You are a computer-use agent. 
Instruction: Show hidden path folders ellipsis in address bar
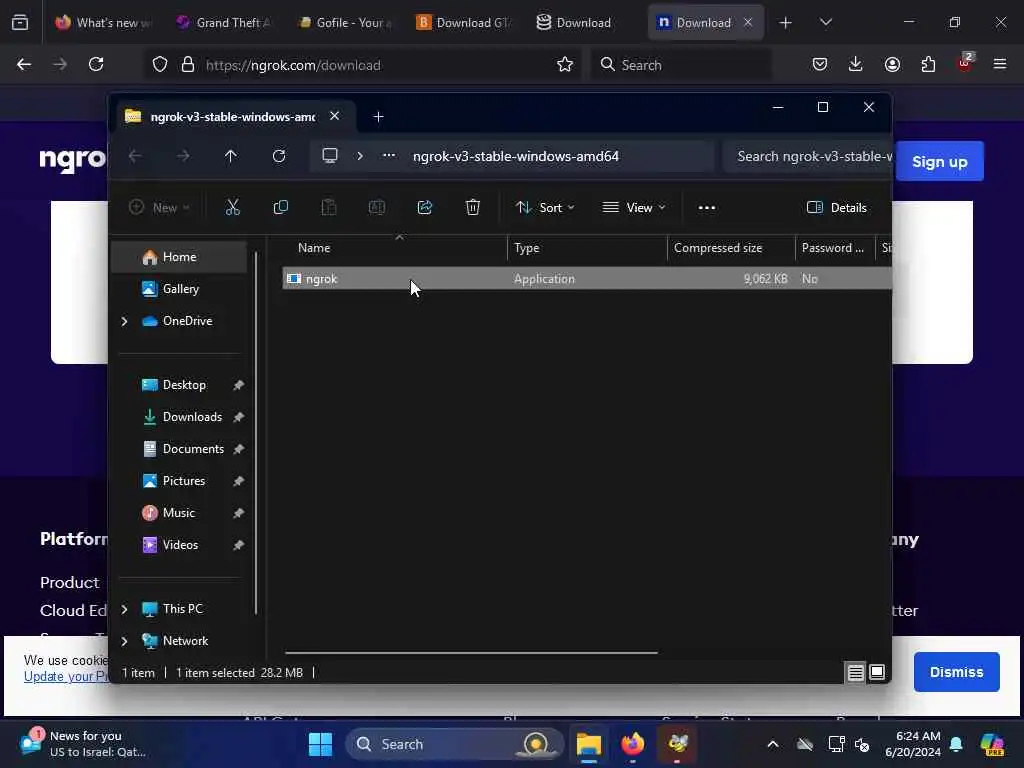click(389, 156)
